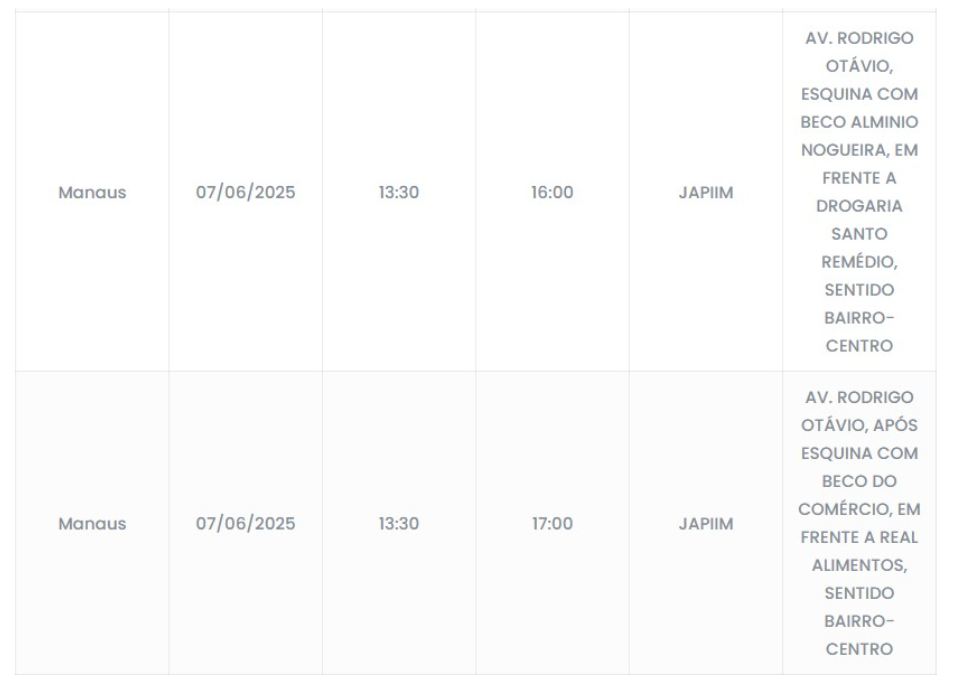Screen dimensions: 953x688
Task: Click JAPIIM in the 16:00 row
Action: 705,192
